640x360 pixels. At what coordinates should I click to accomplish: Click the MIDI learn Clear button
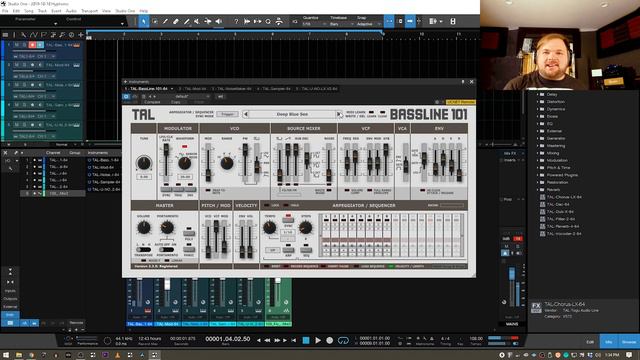coord(382,112)
